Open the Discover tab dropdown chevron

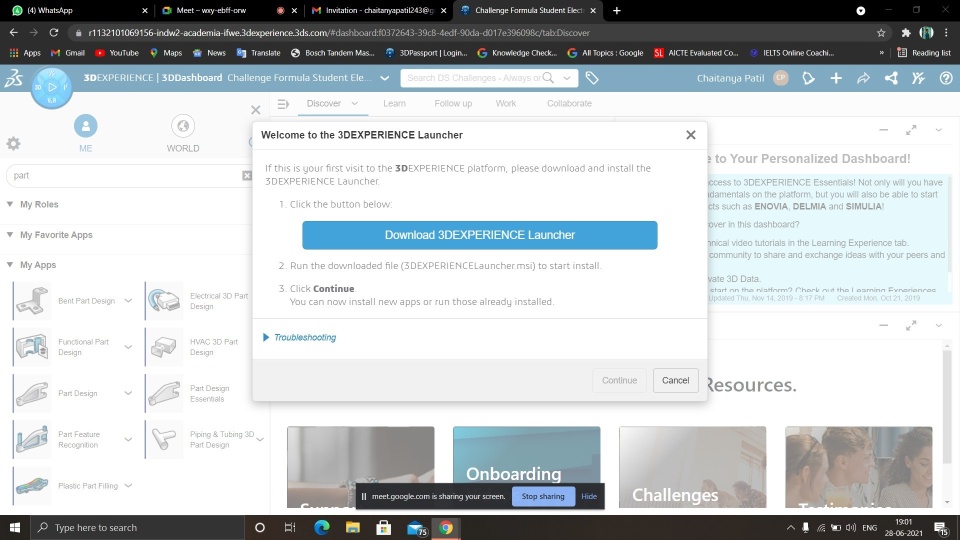coord(354,103)
